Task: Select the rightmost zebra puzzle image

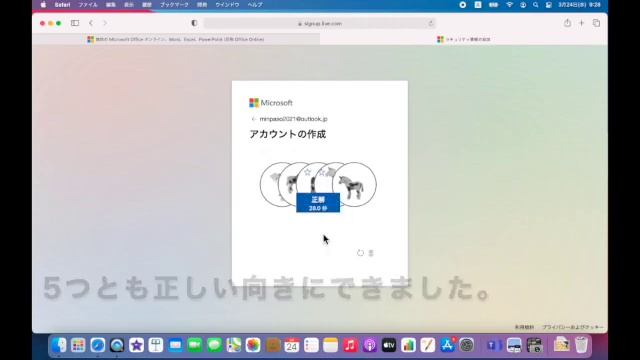Action: tap(354, 184)
